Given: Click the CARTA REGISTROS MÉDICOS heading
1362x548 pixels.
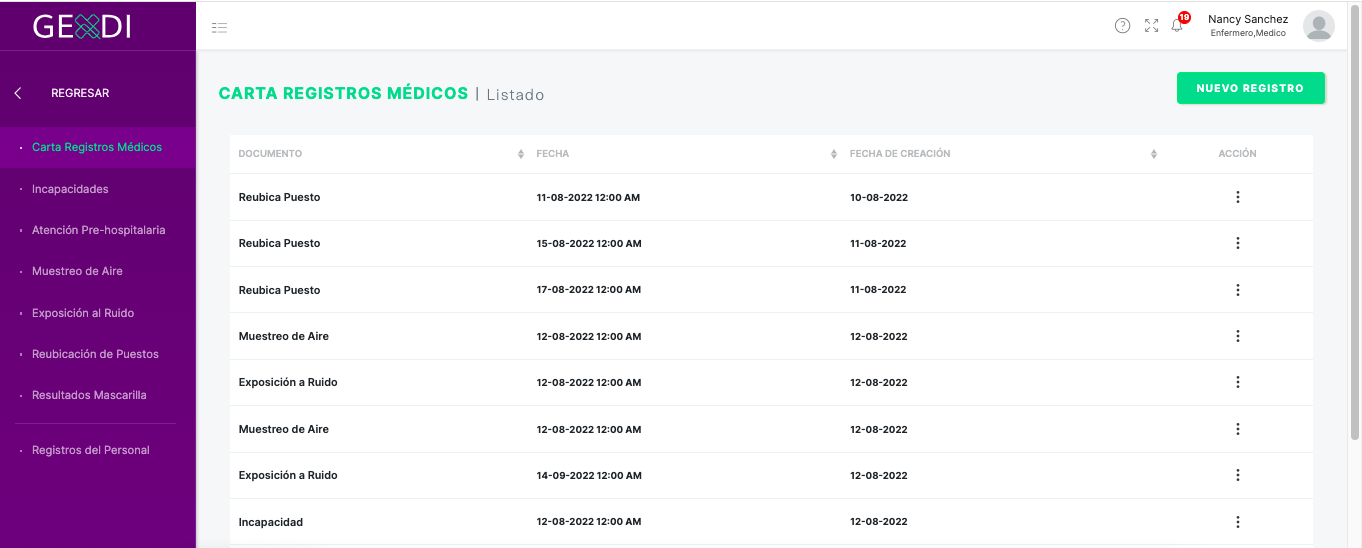Looking at the screenshot, I should (x=343, y=93).
